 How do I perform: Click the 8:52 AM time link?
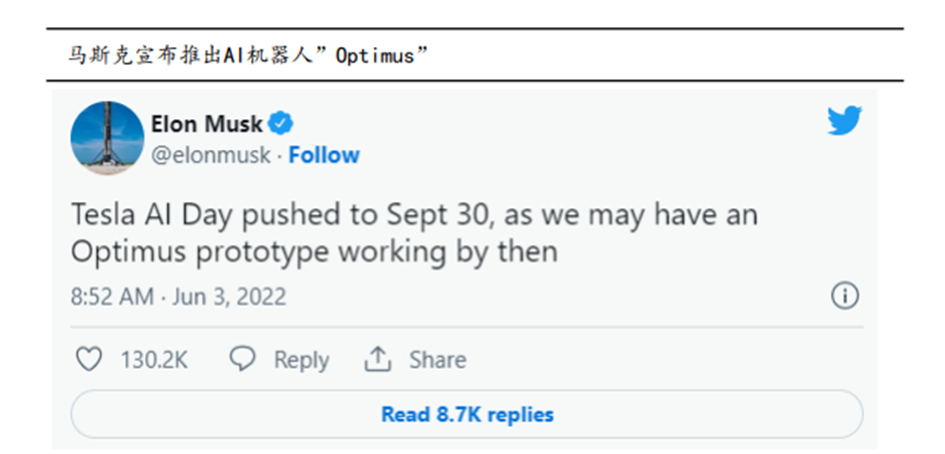[112, 297]
